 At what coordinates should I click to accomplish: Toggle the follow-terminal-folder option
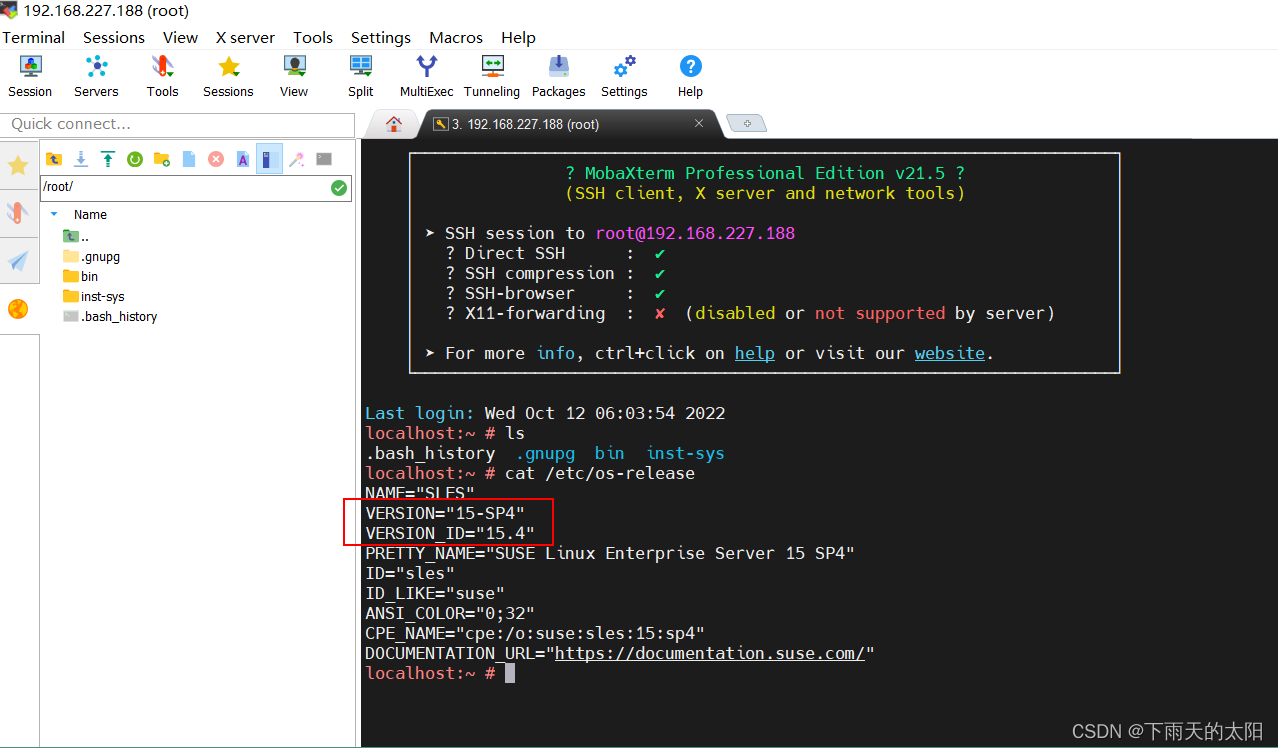click(268, 158)
